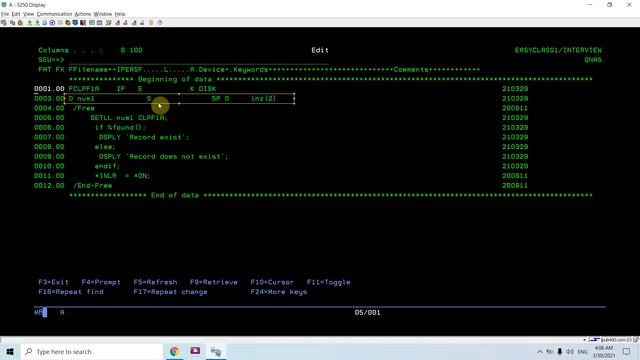Click the teal keypad toolbar icon

coord(92,22)
